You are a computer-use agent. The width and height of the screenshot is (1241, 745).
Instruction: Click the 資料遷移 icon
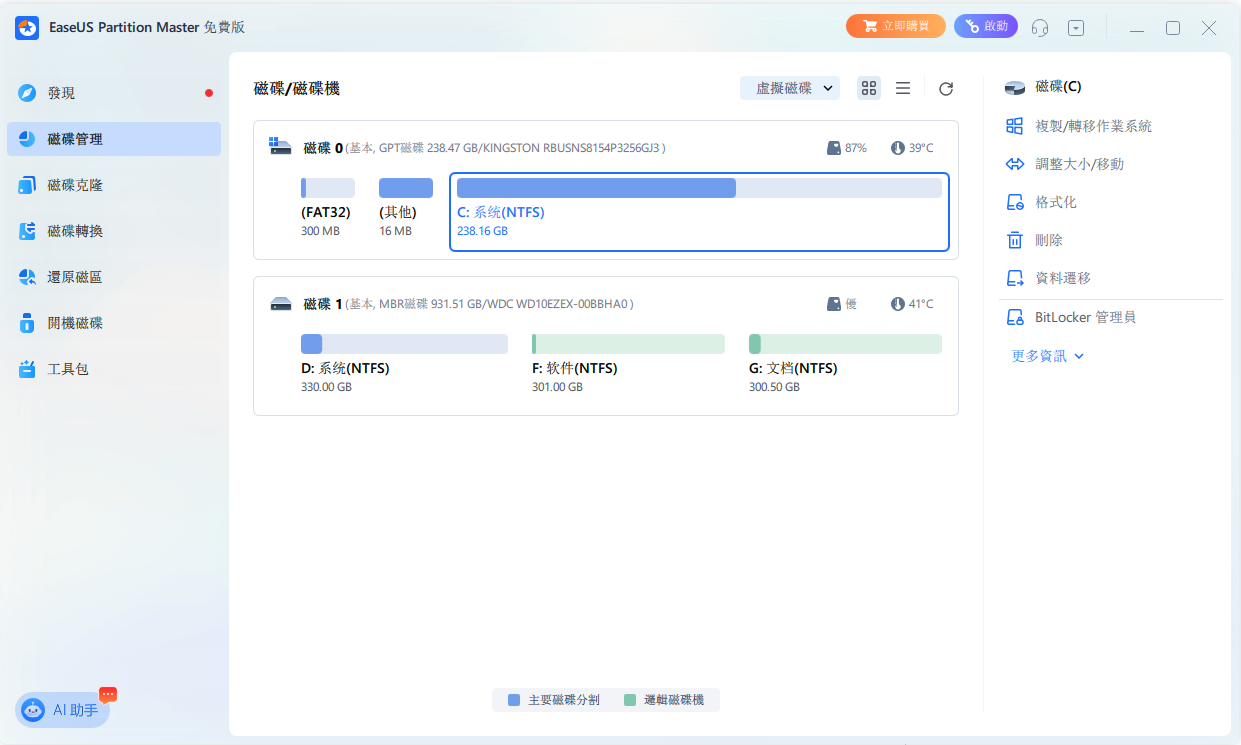[x=1015, y=278]
